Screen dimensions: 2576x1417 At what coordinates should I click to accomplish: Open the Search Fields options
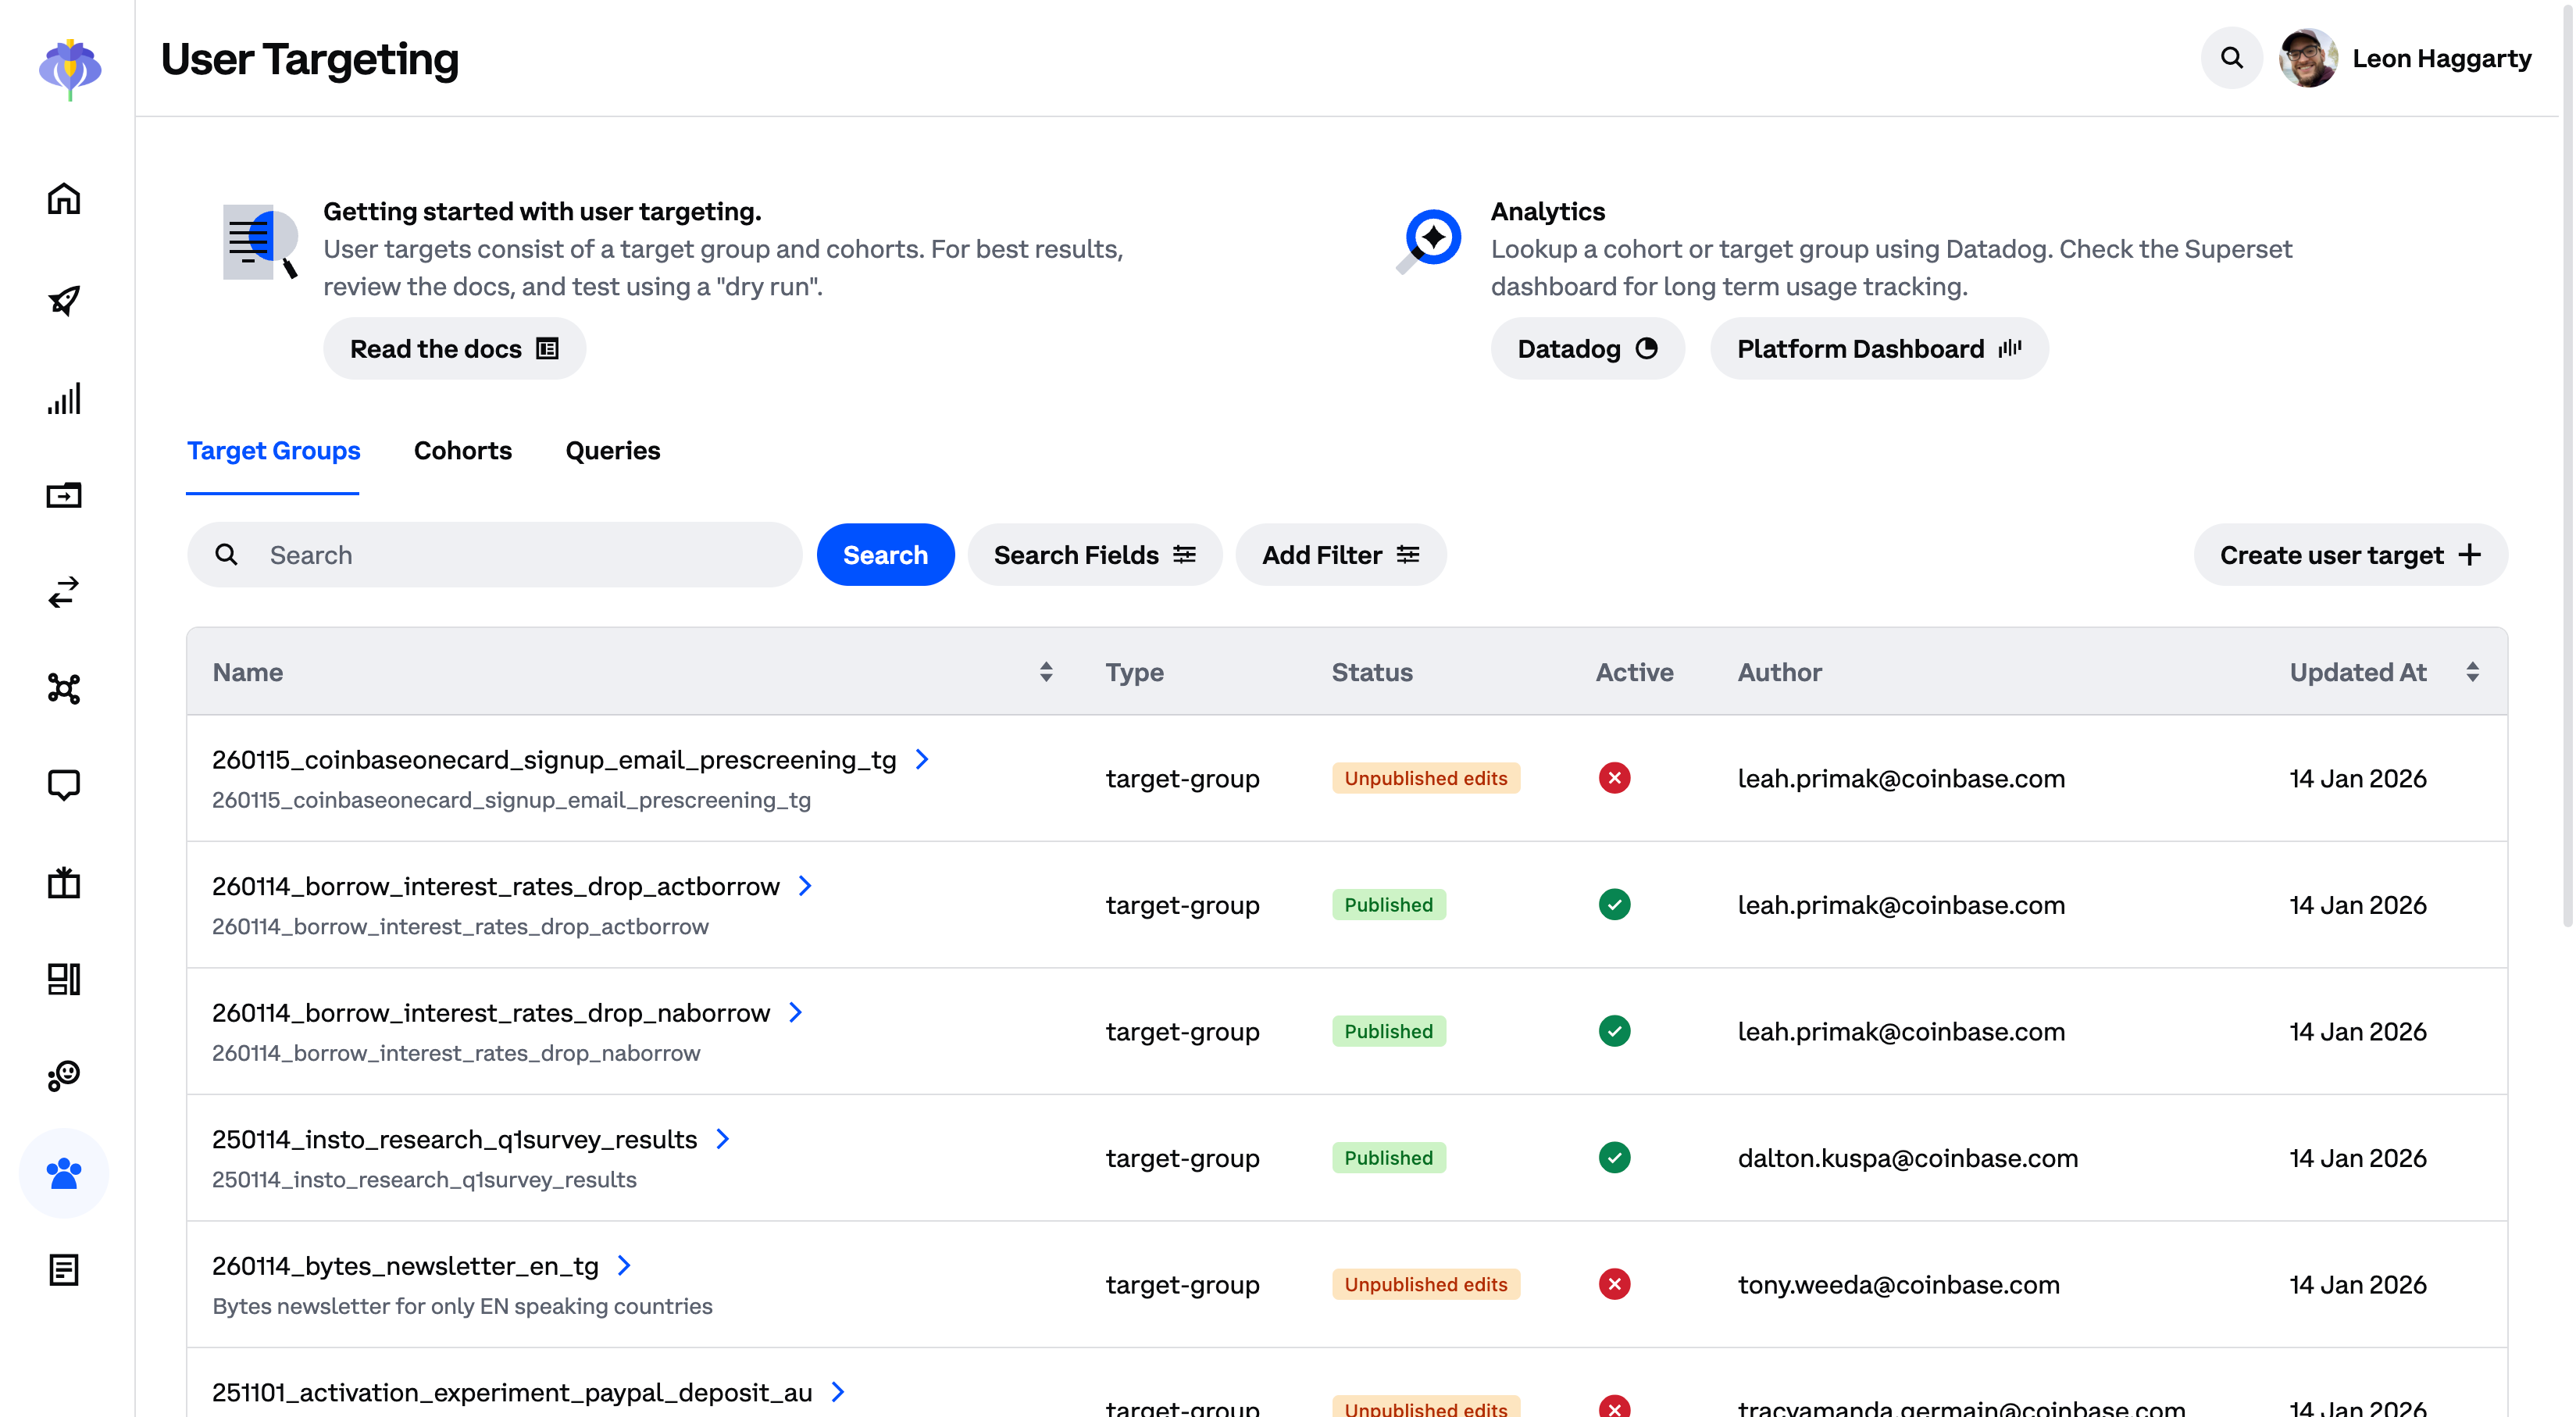(x=1094, y=555)
